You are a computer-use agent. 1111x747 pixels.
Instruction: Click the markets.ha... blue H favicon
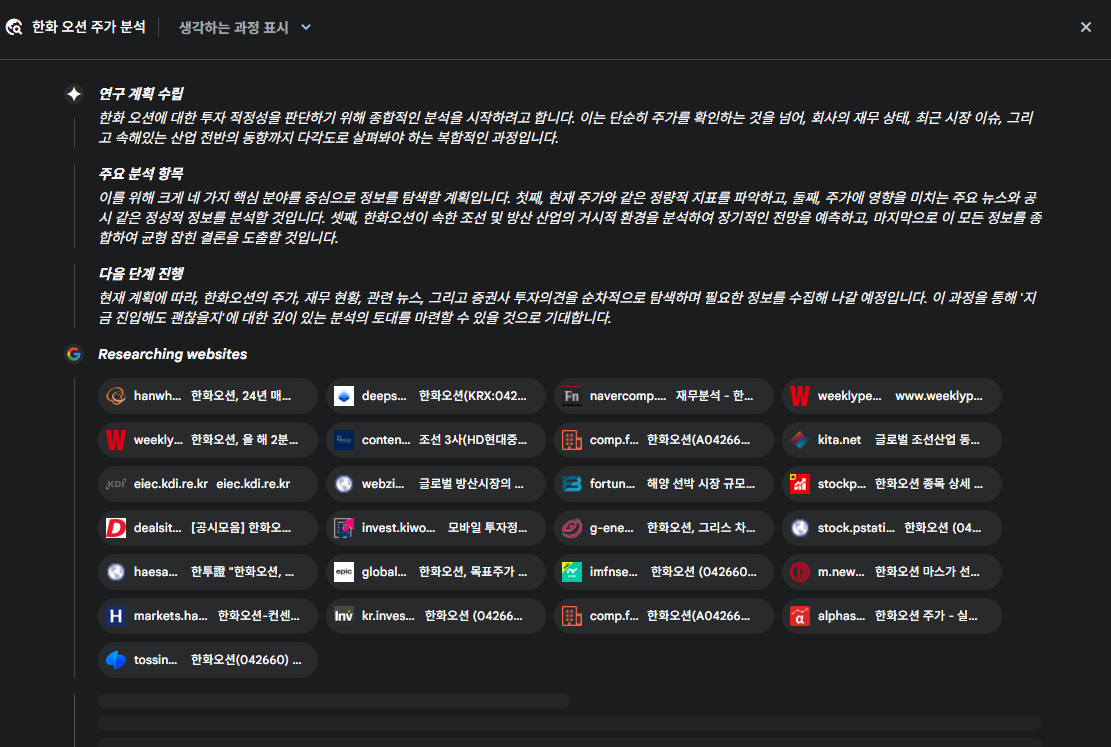115,615
